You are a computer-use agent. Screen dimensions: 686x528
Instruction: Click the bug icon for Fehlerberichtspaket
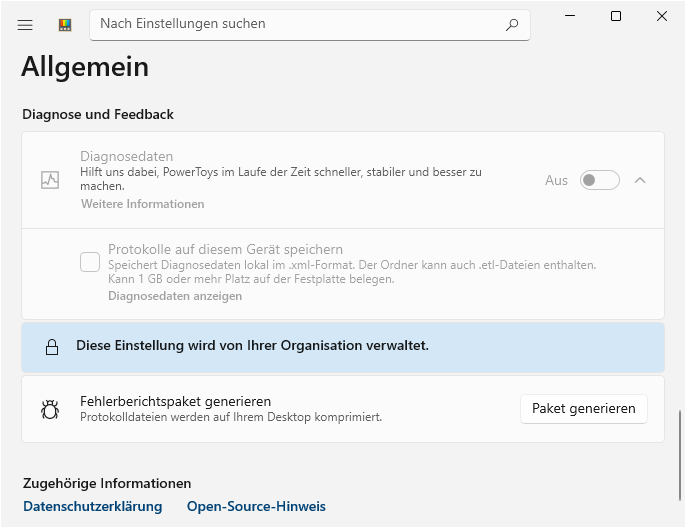[x=50, y=409]
